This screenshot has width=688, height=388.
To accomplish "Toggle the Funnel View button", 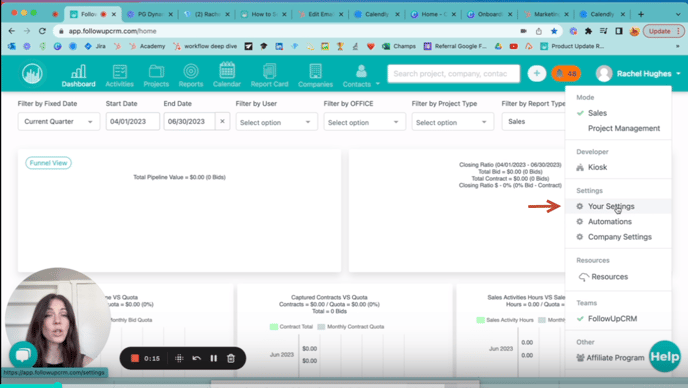I will pos(48,163).
